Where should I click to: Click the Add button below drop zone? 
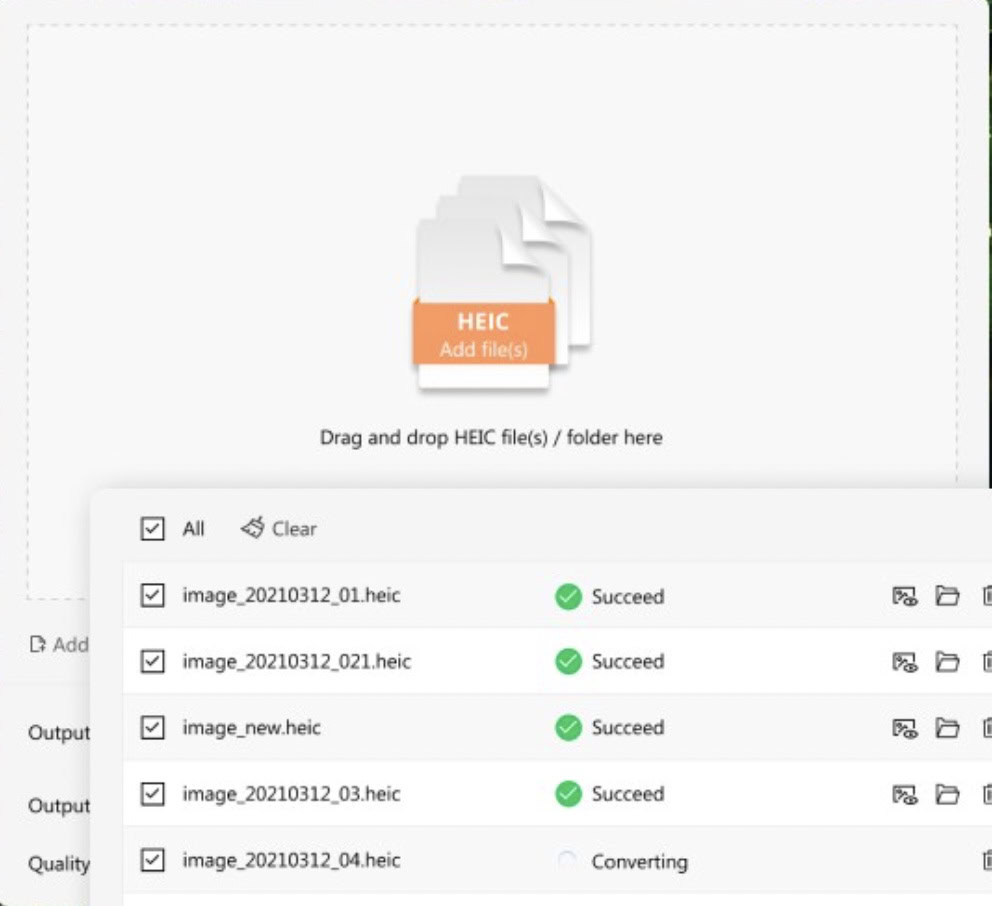click(x=60, y=645)
